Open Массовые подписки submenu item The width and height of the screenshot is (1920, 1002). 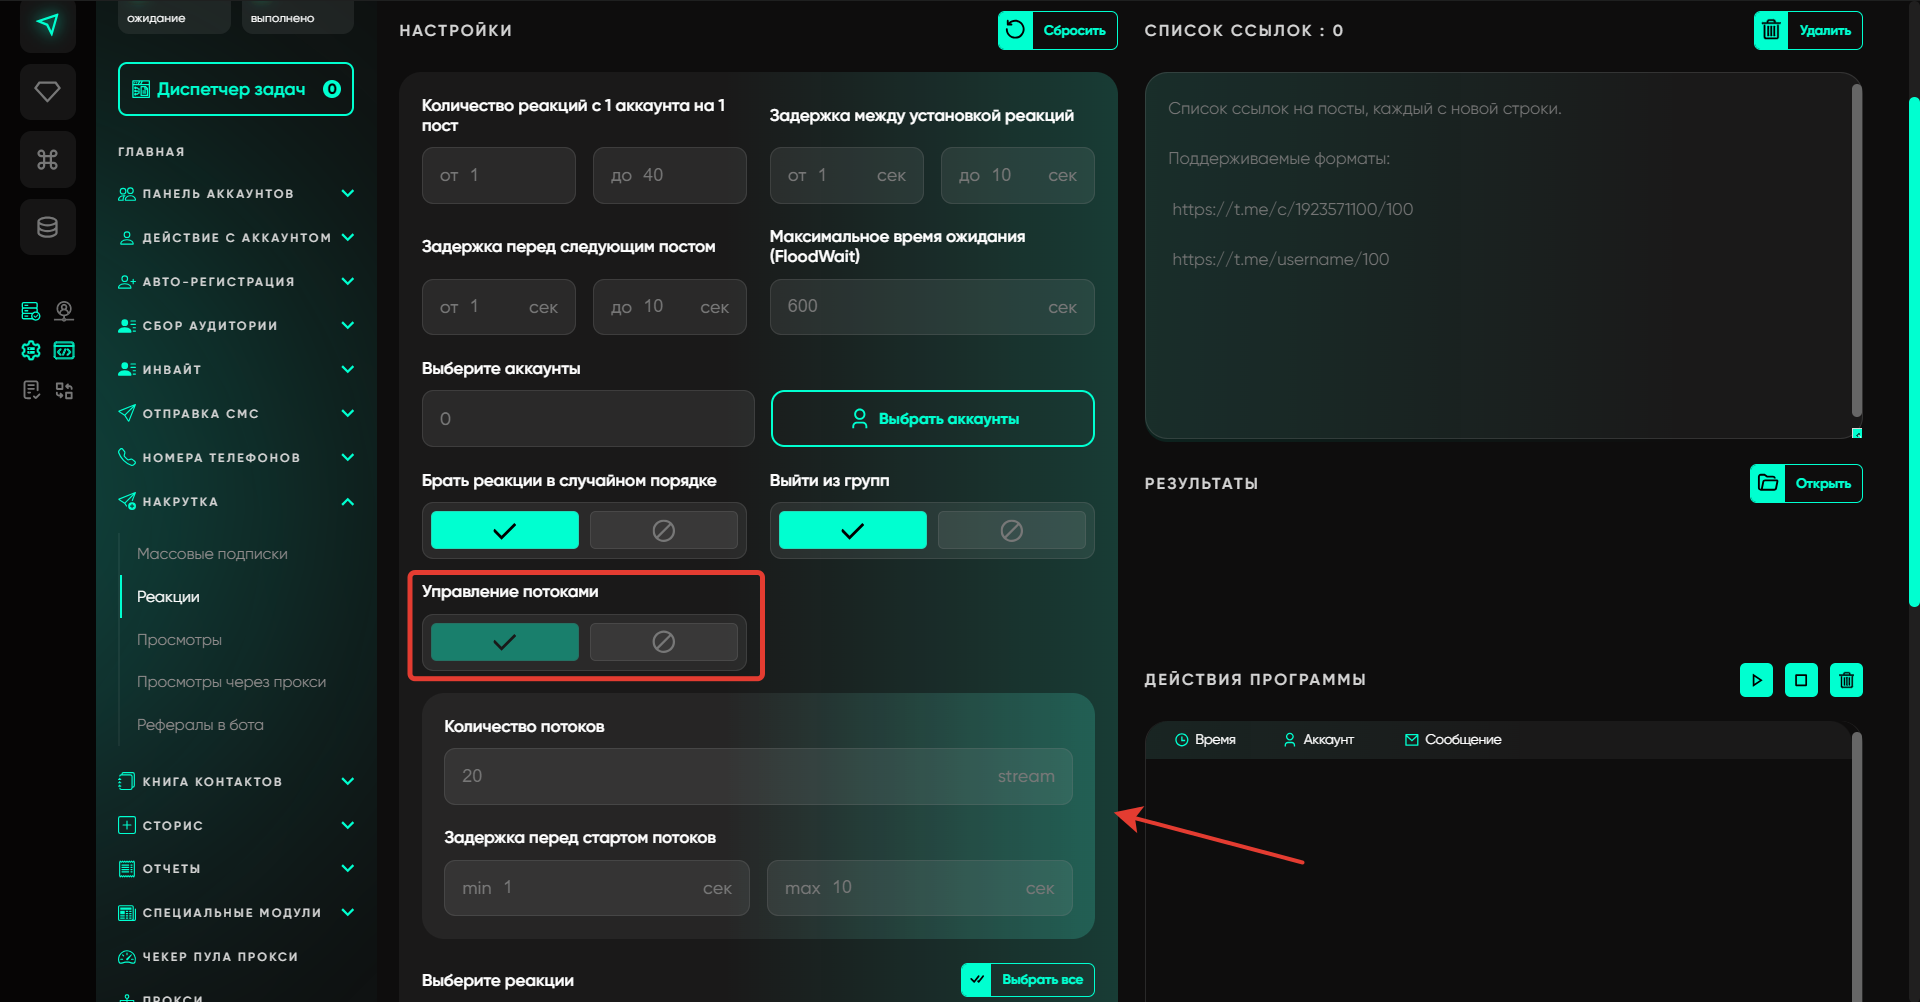coord(212,554)
